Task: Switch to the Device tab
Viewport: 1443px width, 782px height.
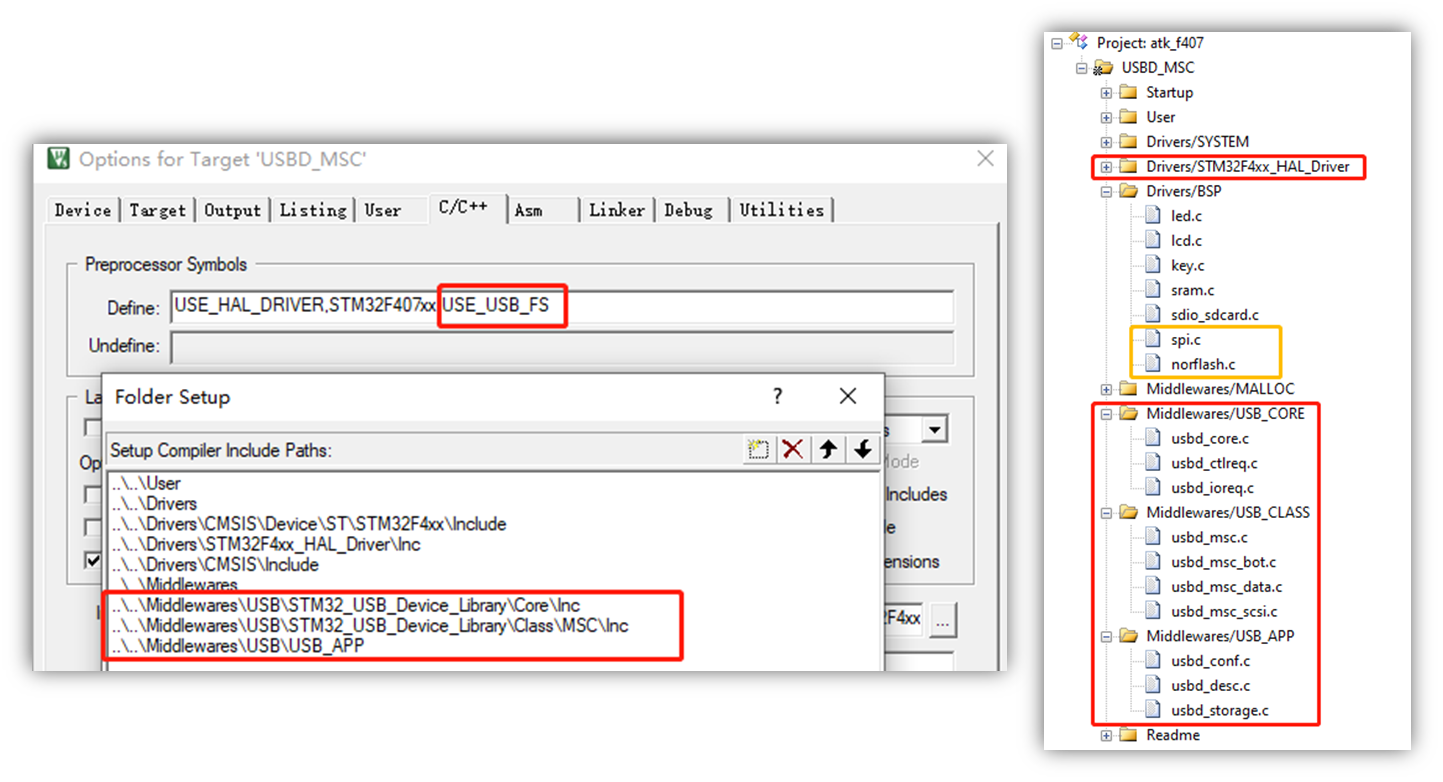Action: [x=83, y=210]
